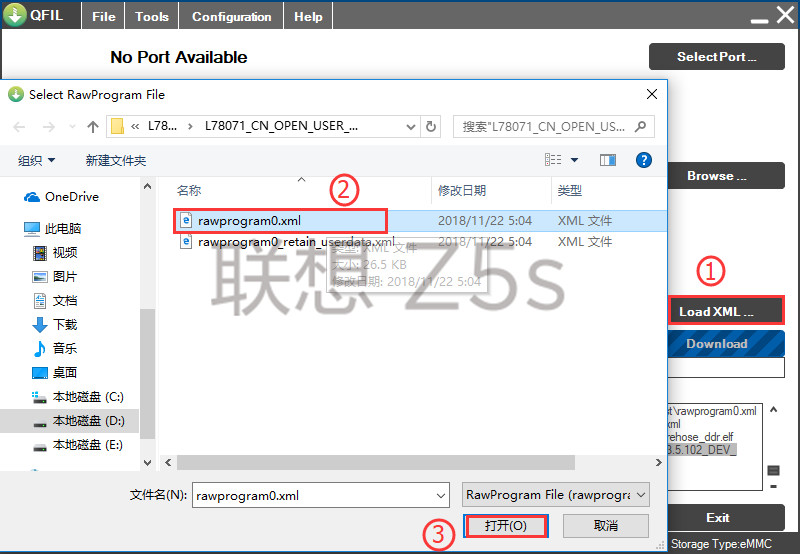The image size is (800, 554).
Task: Select the 音乐 music folder
Action: point(65,348)
